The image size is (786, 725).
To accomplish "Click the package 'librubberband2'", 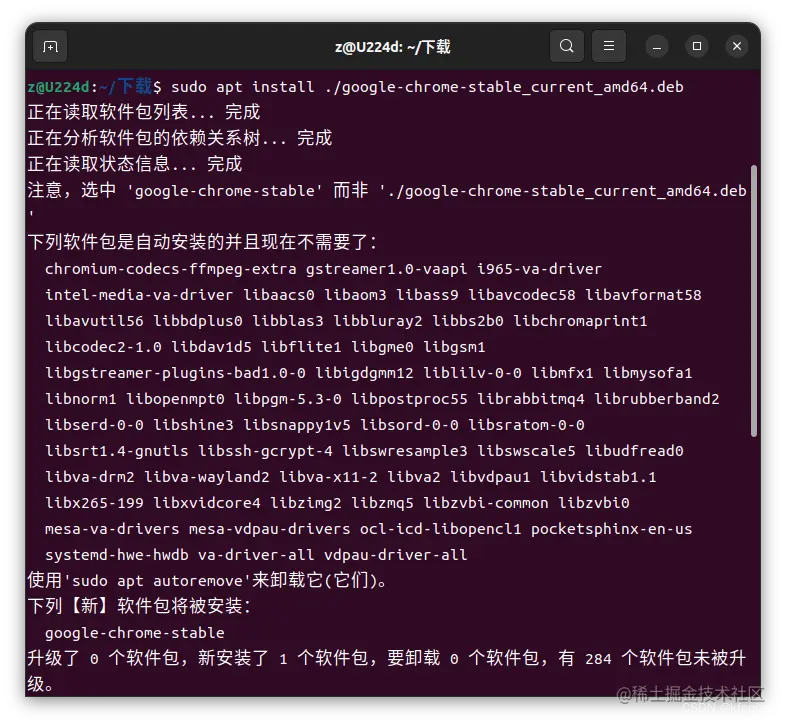I will 657,399.
